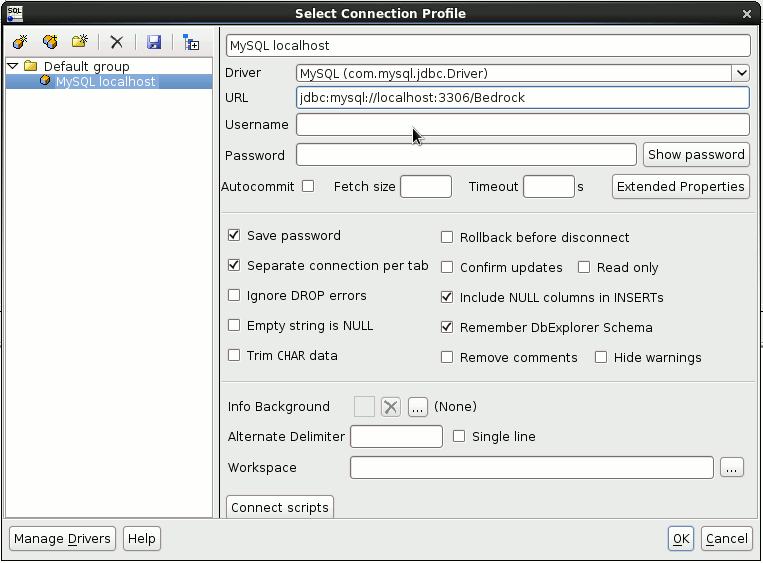Select the Default group folder entry
The image size is (763, 563).
point(86,67)
